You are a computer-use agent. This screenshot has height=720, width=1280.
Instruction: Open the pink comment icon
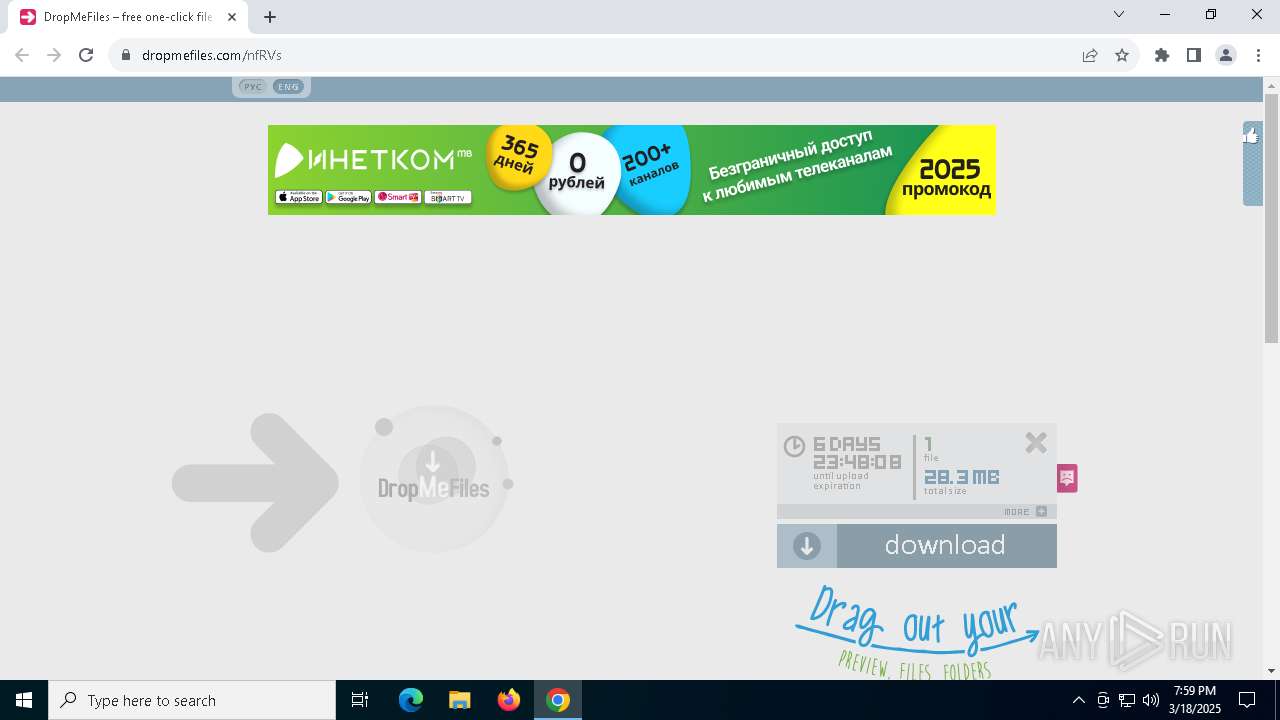(x=1067, y=478)
